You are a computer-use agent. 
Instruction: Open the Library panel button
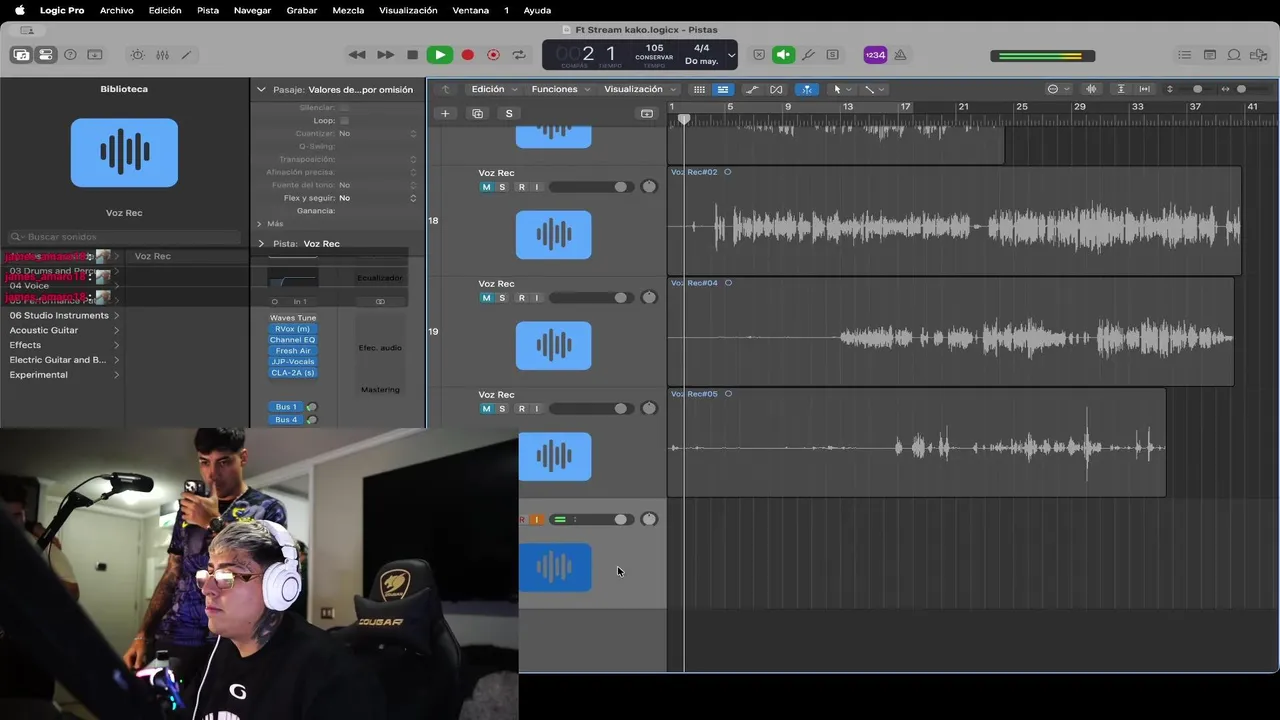pyautogui.click(x=20, y=55)
